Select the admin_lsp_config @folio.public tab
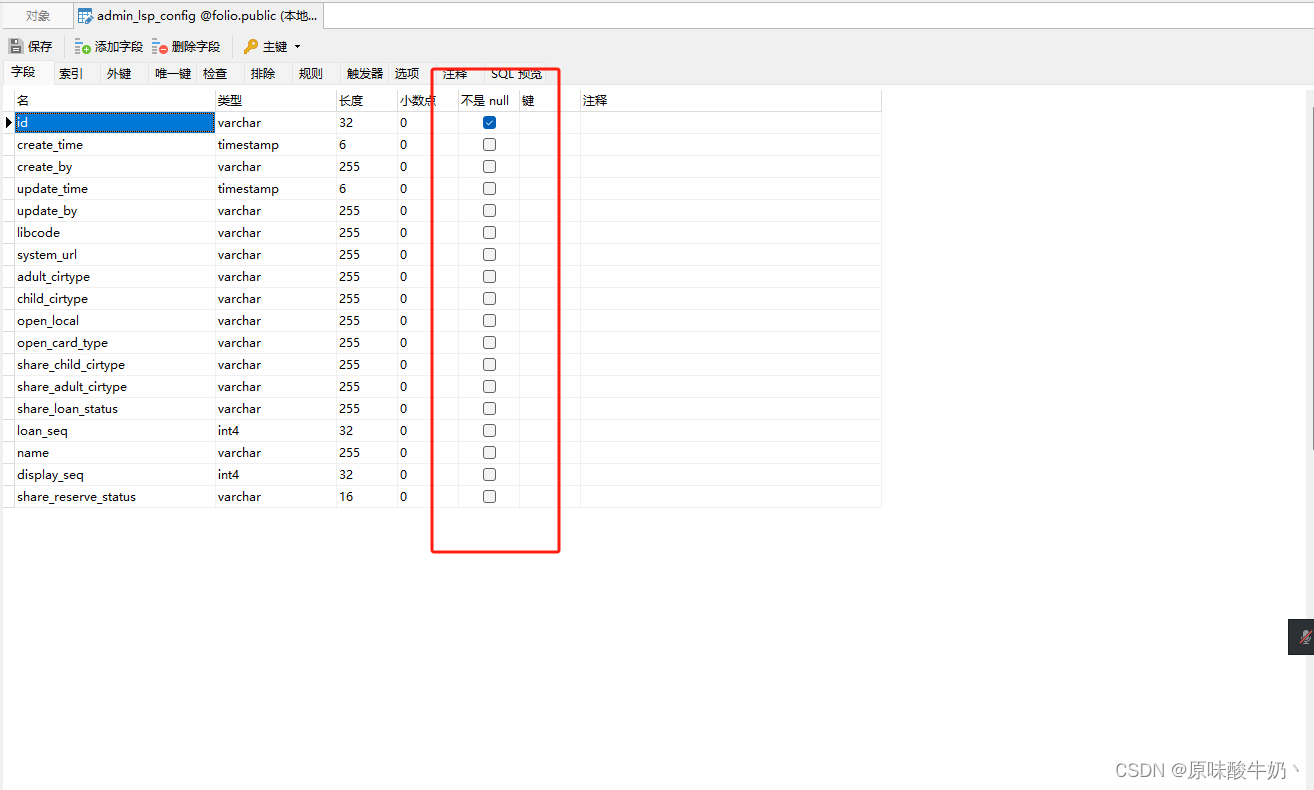Screen dimensions: 1314x790 click(x=198, y=16)
